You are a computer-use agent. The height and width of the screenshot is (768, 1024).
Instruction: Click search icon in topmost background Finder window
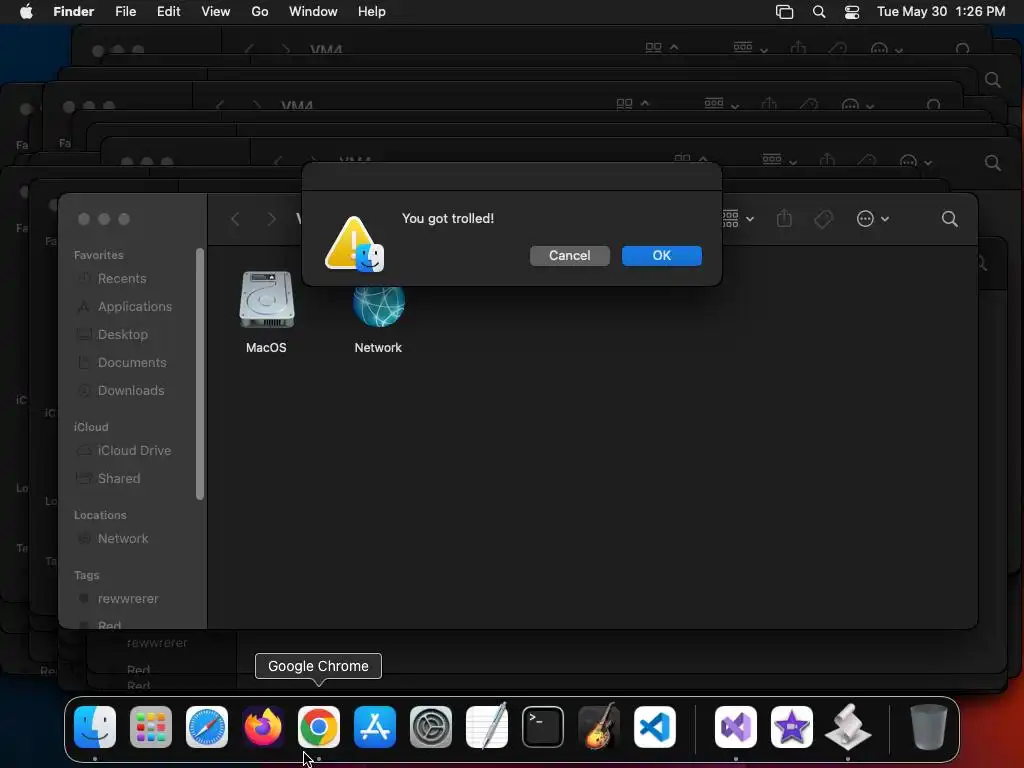(963, 50)
